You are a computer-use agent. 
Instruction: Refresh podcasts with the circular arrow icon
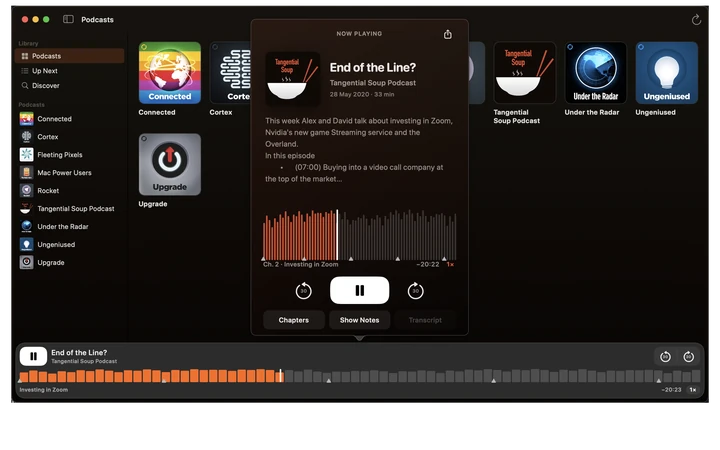click(696, 20)
